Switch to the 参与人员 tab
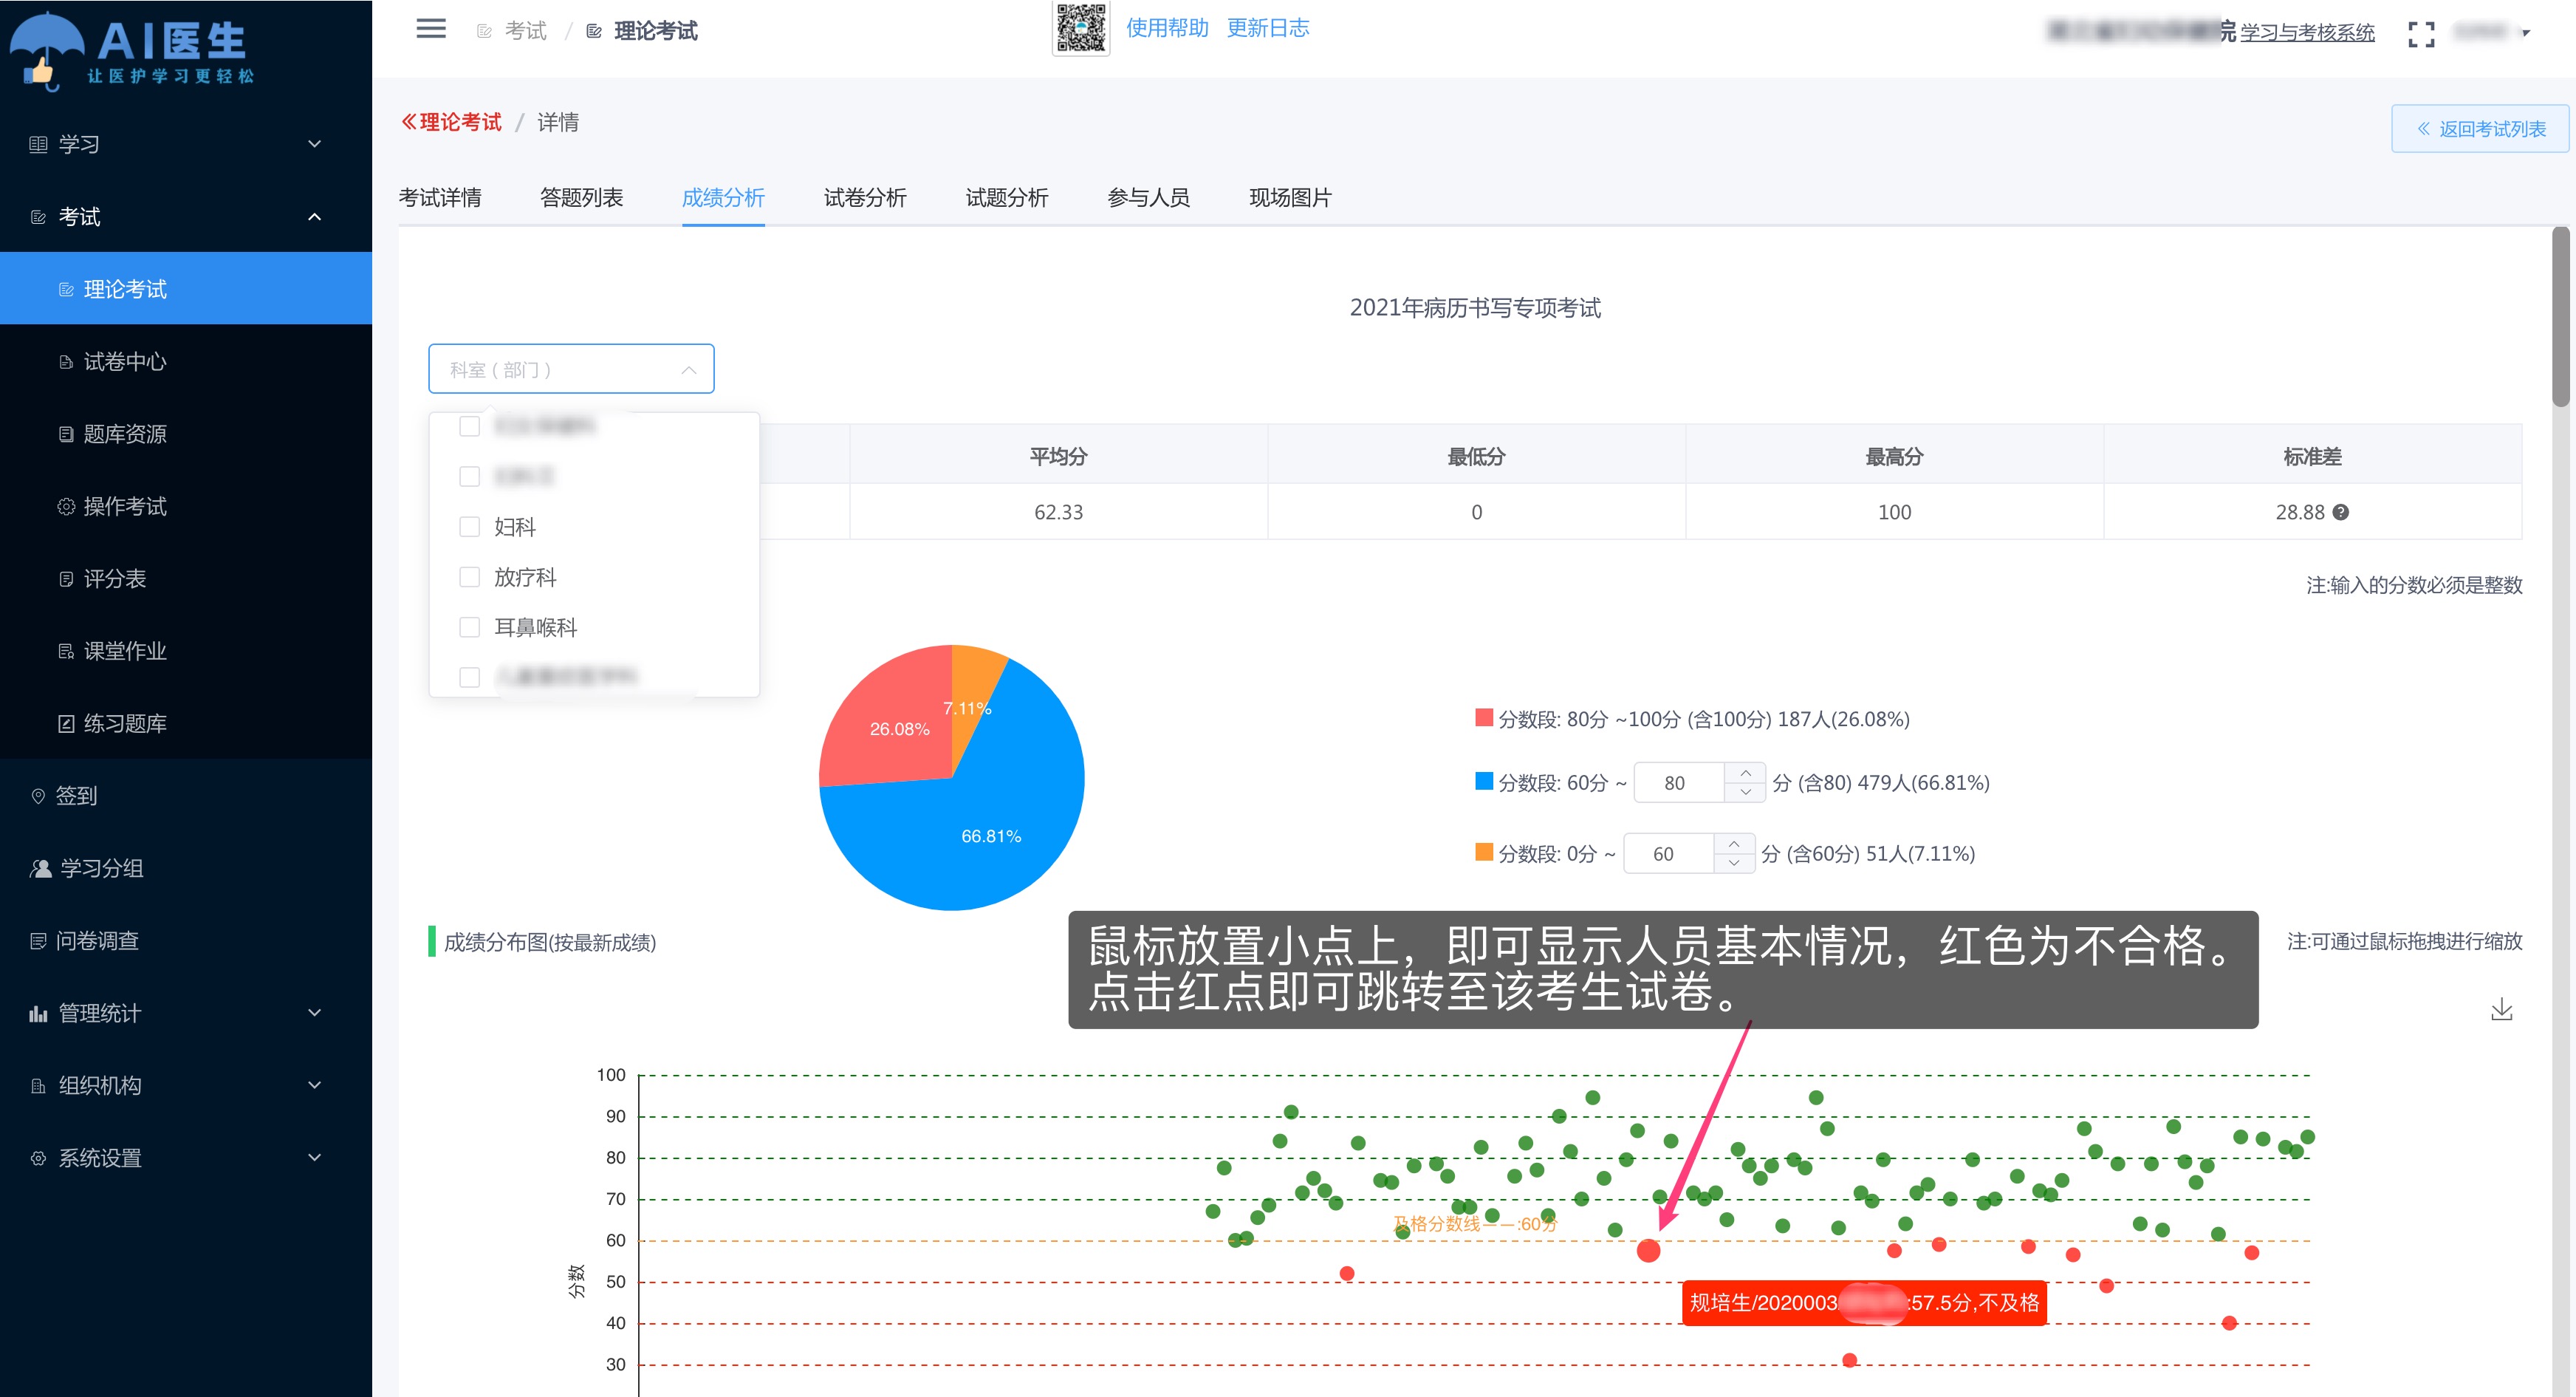Image resolution: width=2576 pixels, height=1397 pixels. point(1149,198)
